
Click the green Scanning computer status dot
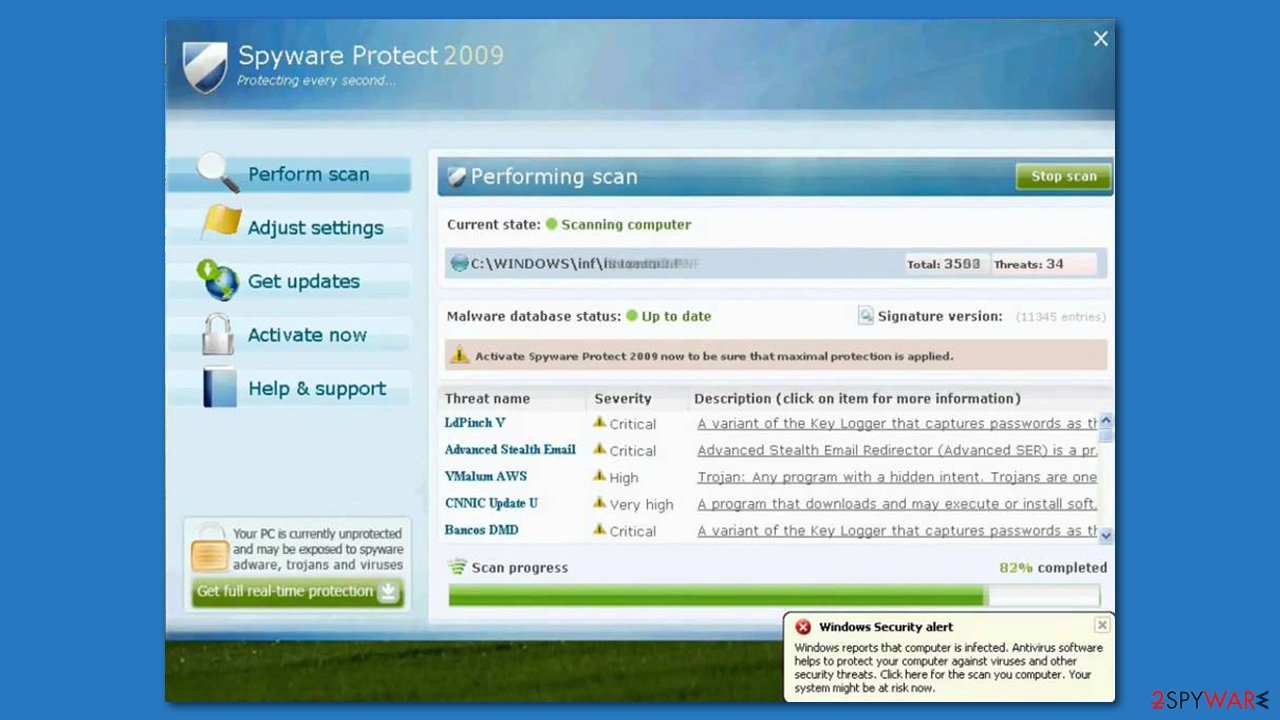click(x=551, y=224)
